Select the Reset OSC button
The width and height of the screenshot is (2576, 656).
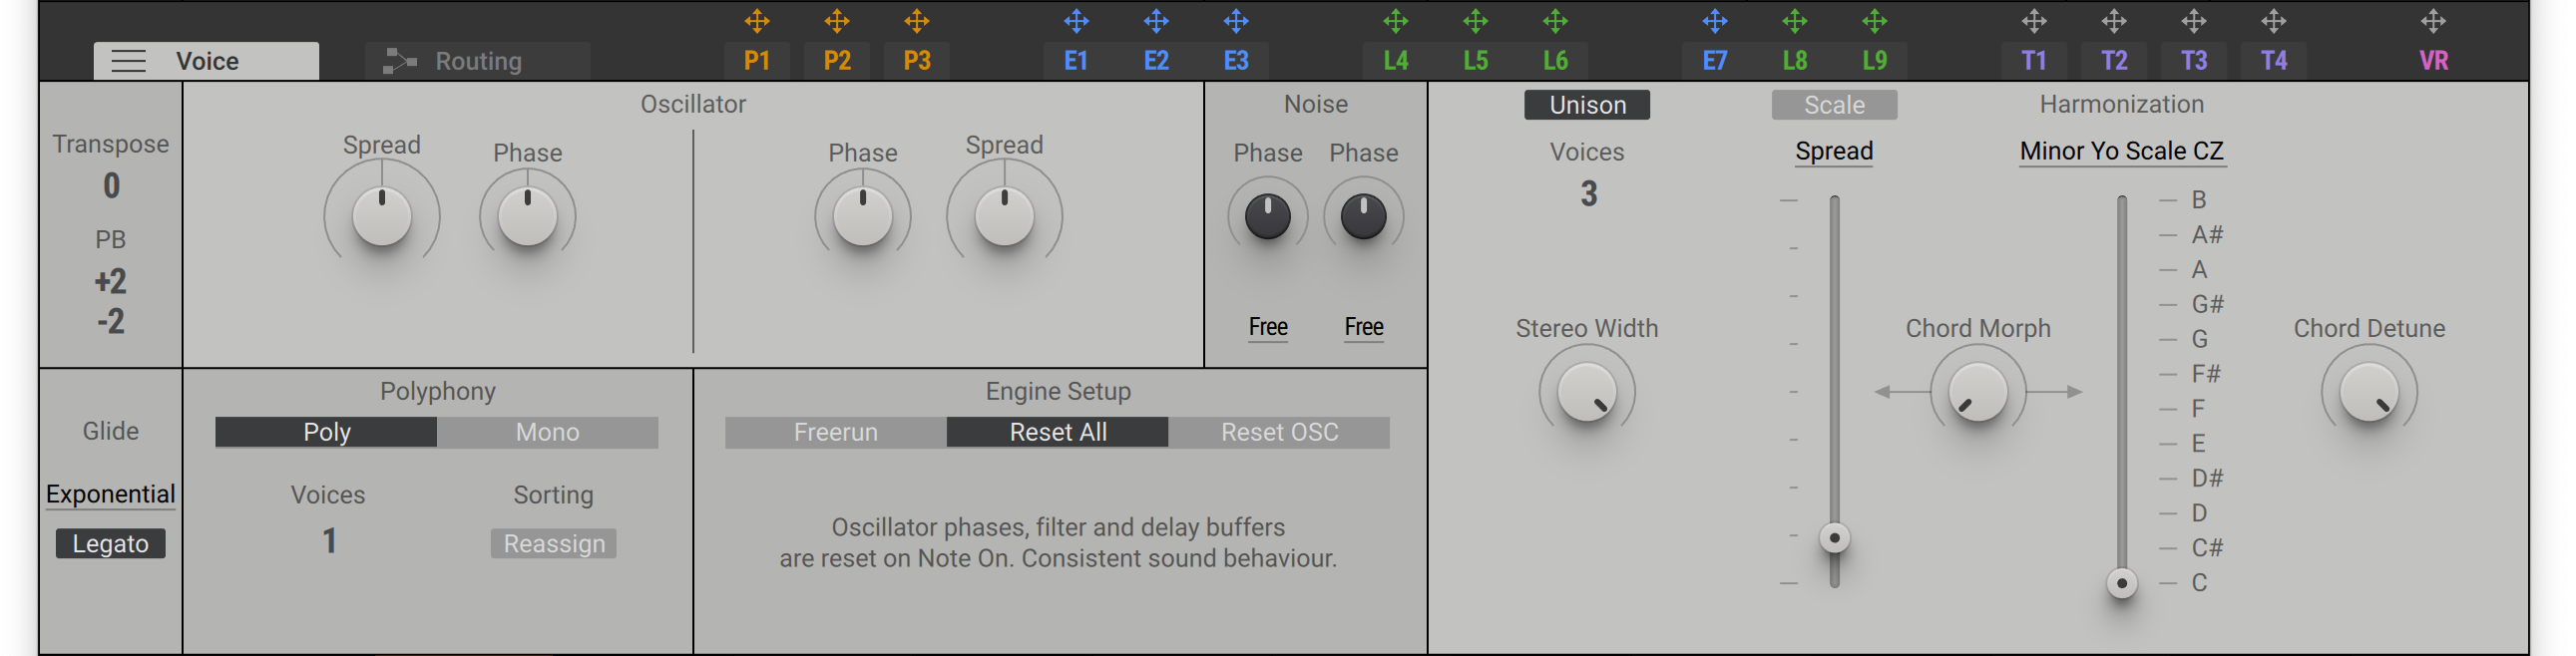(1279, 432)
